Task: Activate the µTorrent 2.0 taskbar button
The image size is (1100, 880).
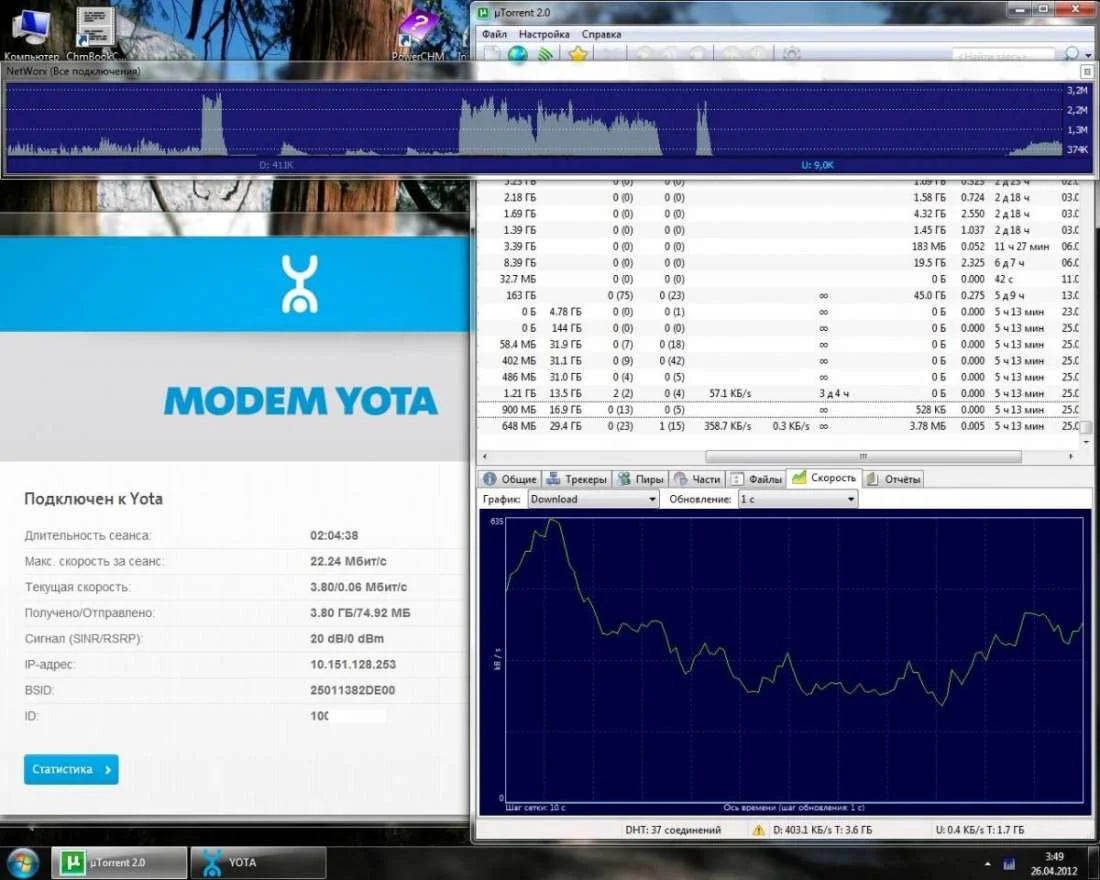Action: 119,862
